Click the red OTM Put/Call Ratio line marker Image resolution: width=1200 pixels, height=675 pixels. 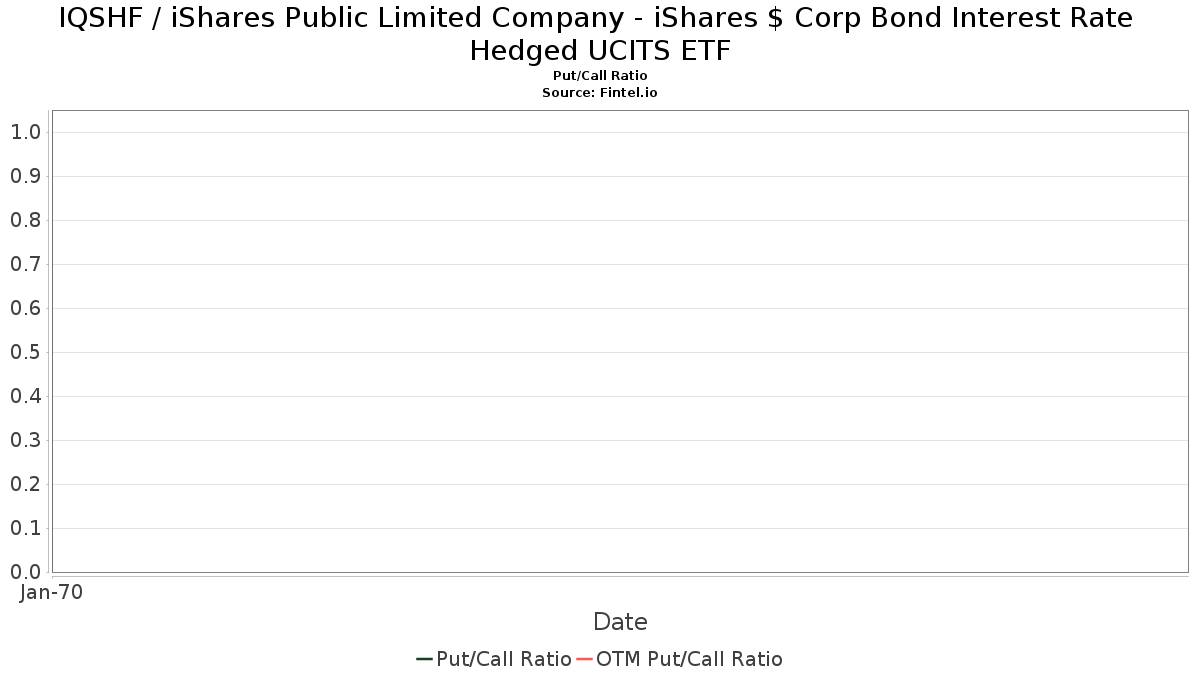(x=585, y=659)
